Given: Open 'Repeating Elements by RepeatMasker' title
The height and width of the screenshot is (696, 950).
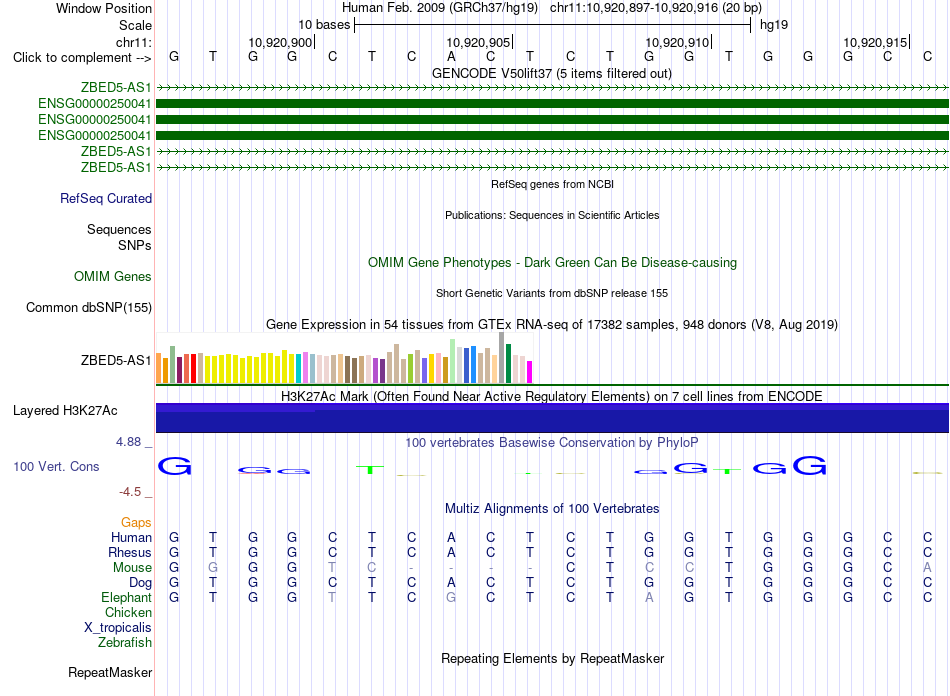Looking at the screenshot, I should point(552,659).
